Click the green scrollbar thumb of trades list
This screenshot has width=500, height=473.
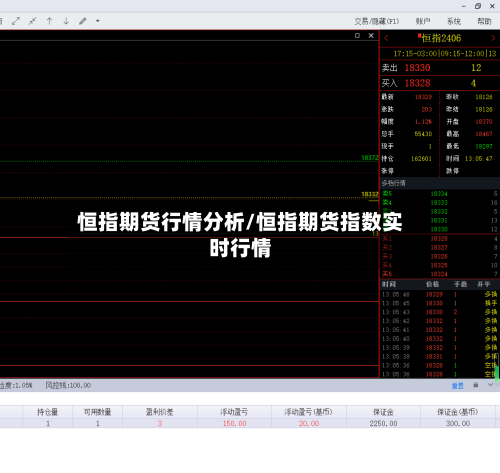(x=497, y=373)
